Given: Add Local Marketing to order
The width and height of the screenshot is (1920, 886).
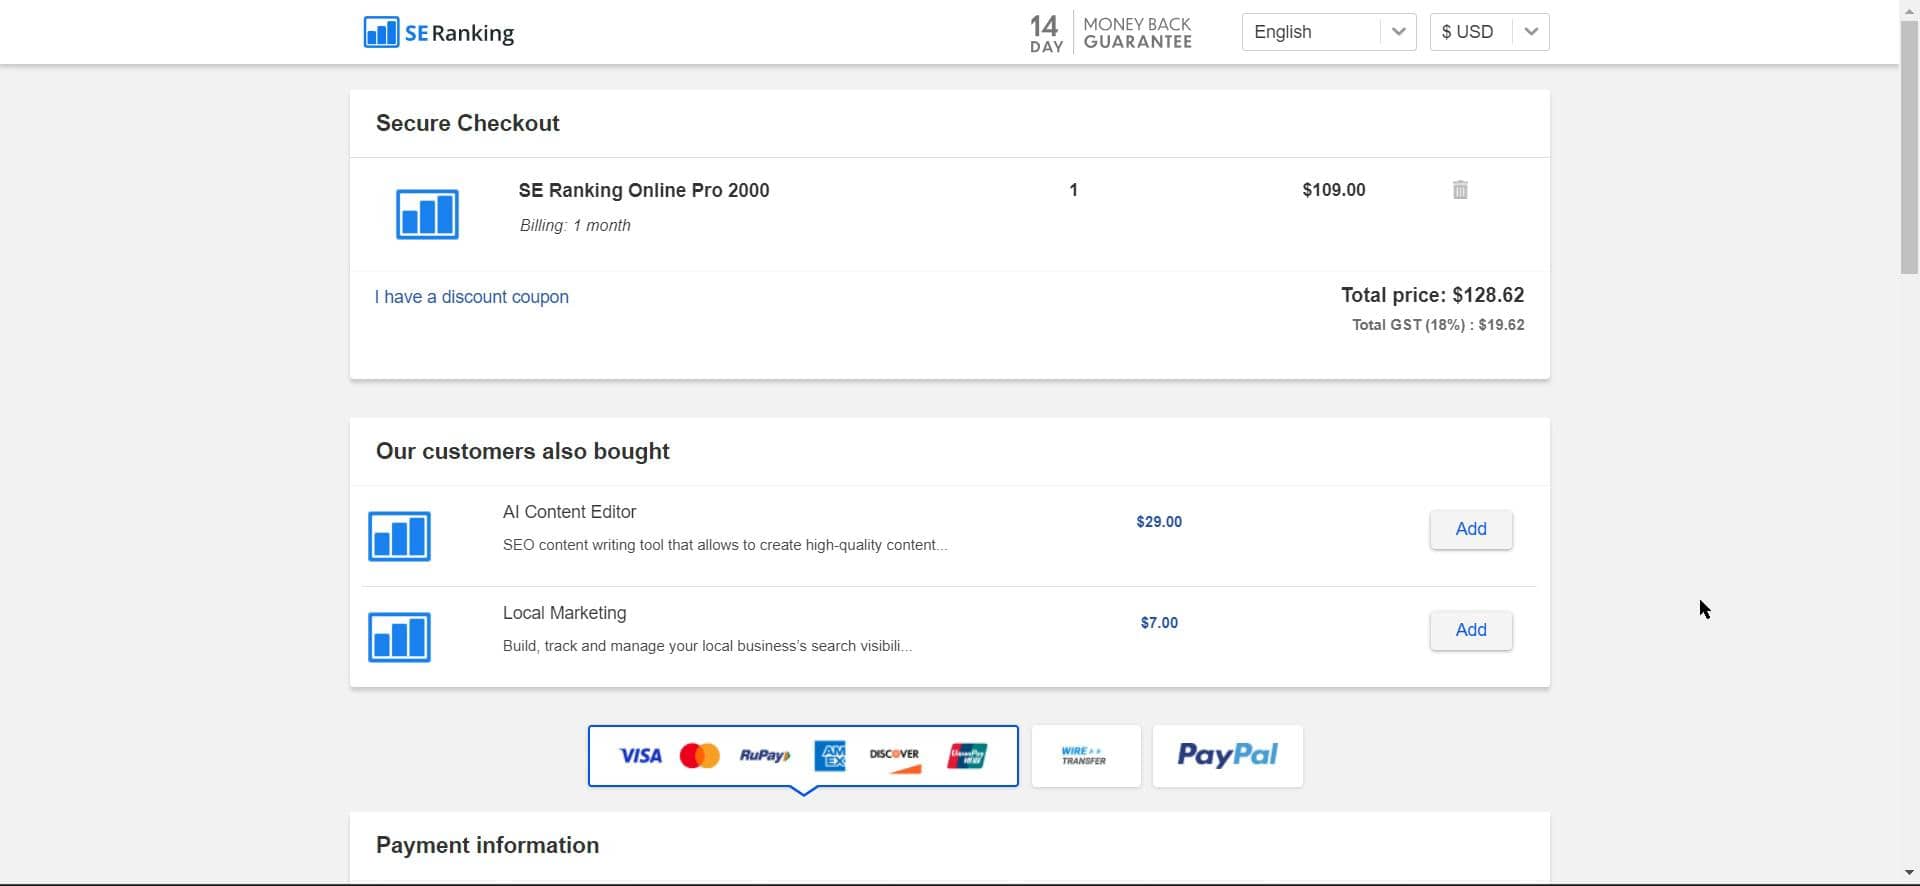Looking at the screenshot, I should click(x=1470, y=630).
